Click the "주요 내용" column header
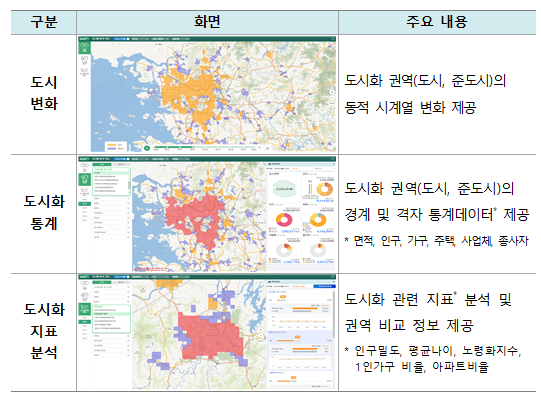This screenshot has height=395, width=541. pyautogui.click(x=437, y=21)
